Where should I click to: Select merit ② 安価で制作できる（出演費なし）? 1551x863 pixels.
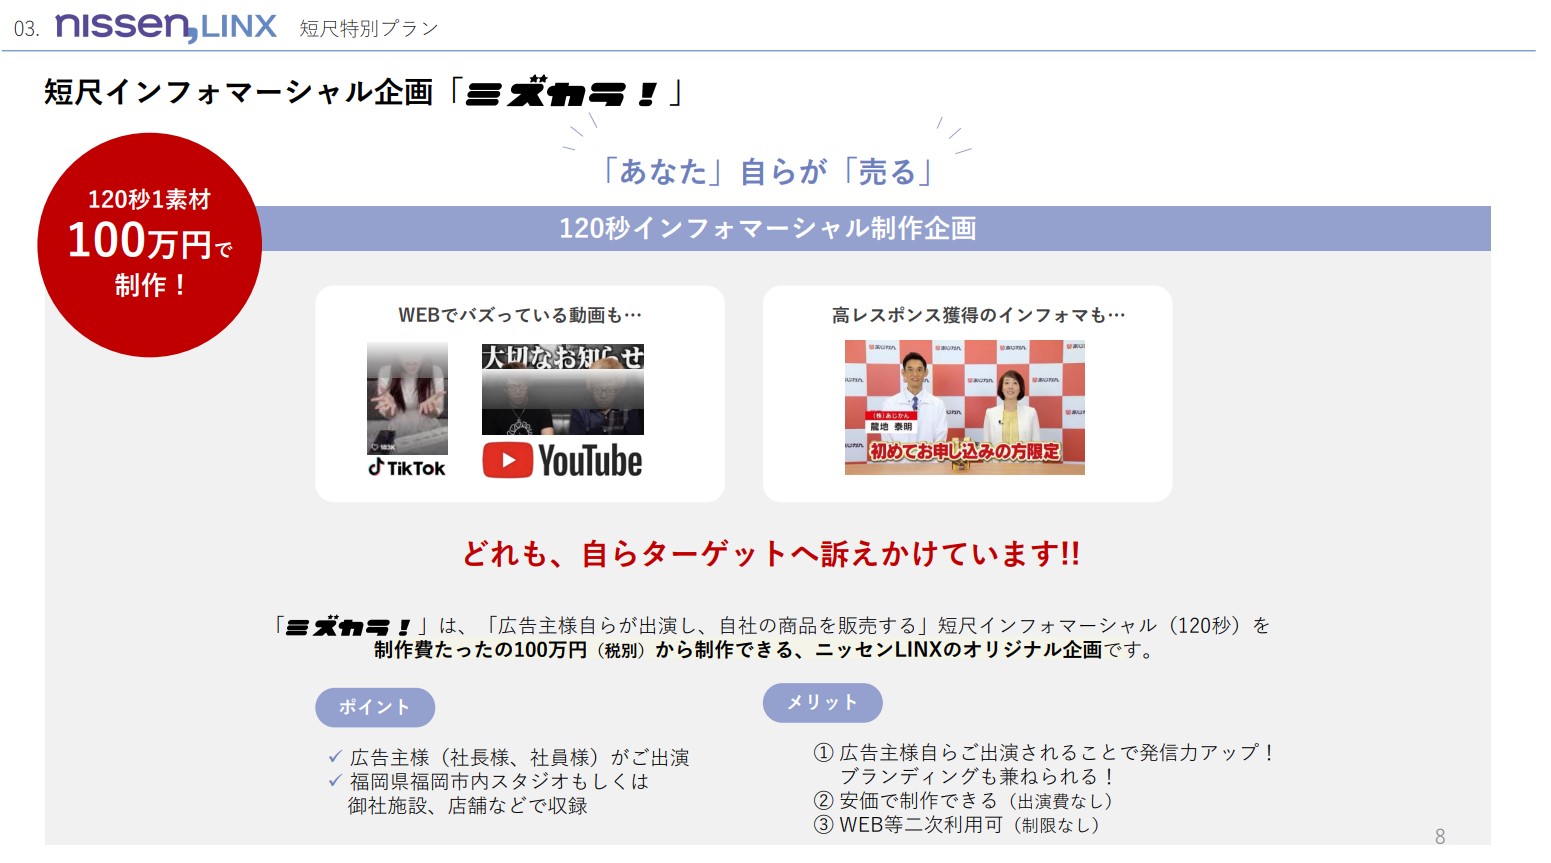click(964, 801)
